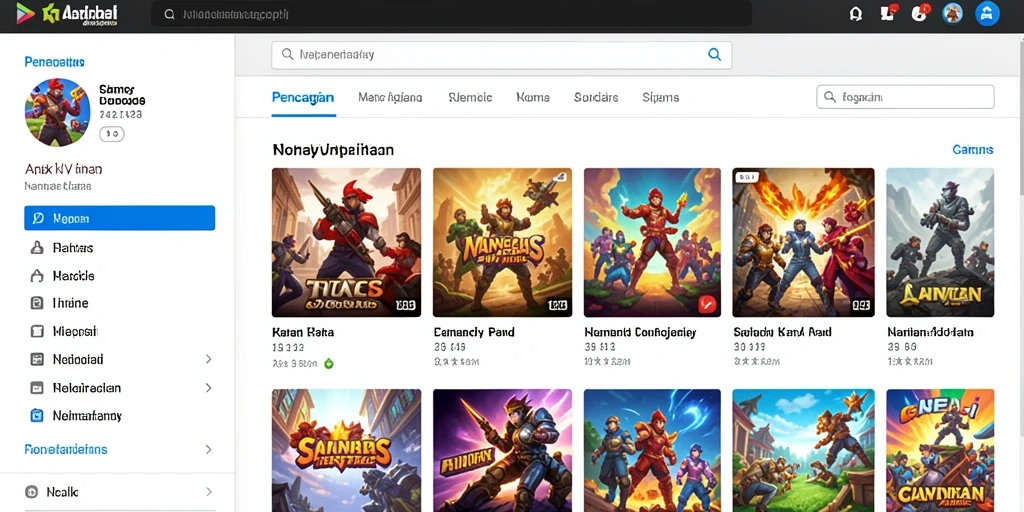Open the purple armored warrior game thumbnail
1024x512 pixels.
[x=502, y=451]
